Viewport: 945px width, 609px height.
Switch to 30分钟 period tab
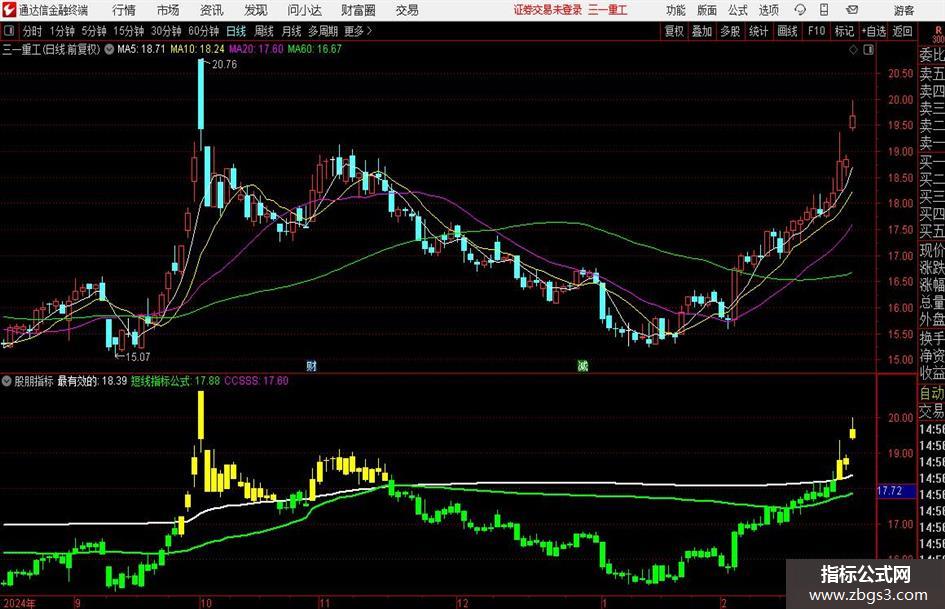pyautogui.click(x=166, y=31)
